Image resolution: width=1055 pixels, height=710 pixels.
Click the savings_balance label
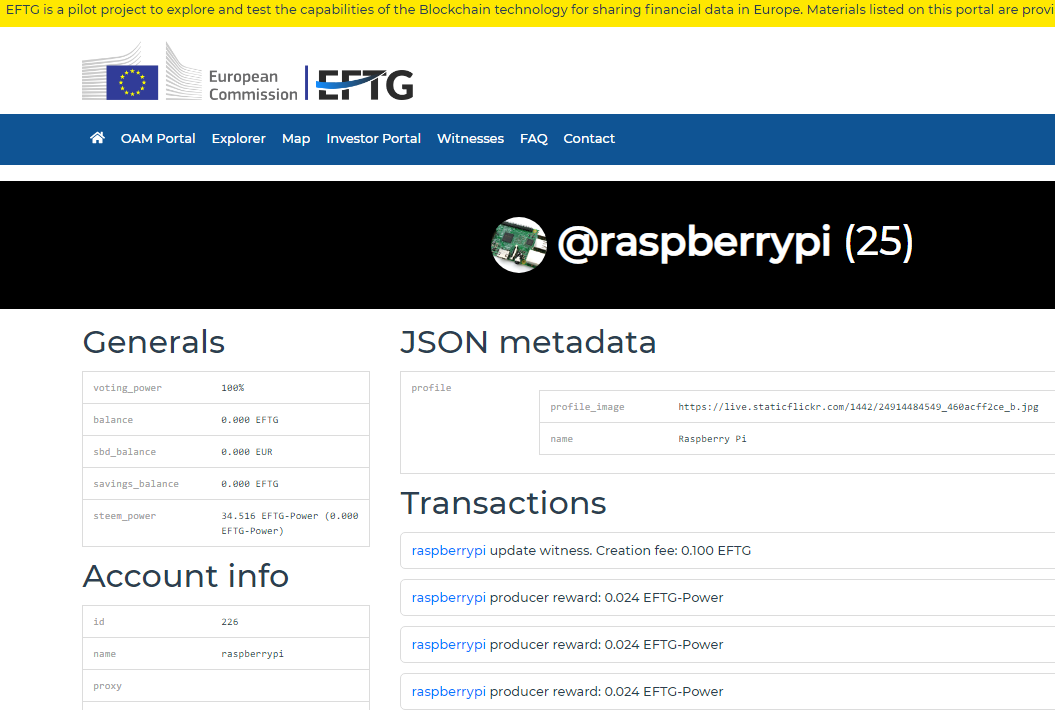click(x=136, y=484)
